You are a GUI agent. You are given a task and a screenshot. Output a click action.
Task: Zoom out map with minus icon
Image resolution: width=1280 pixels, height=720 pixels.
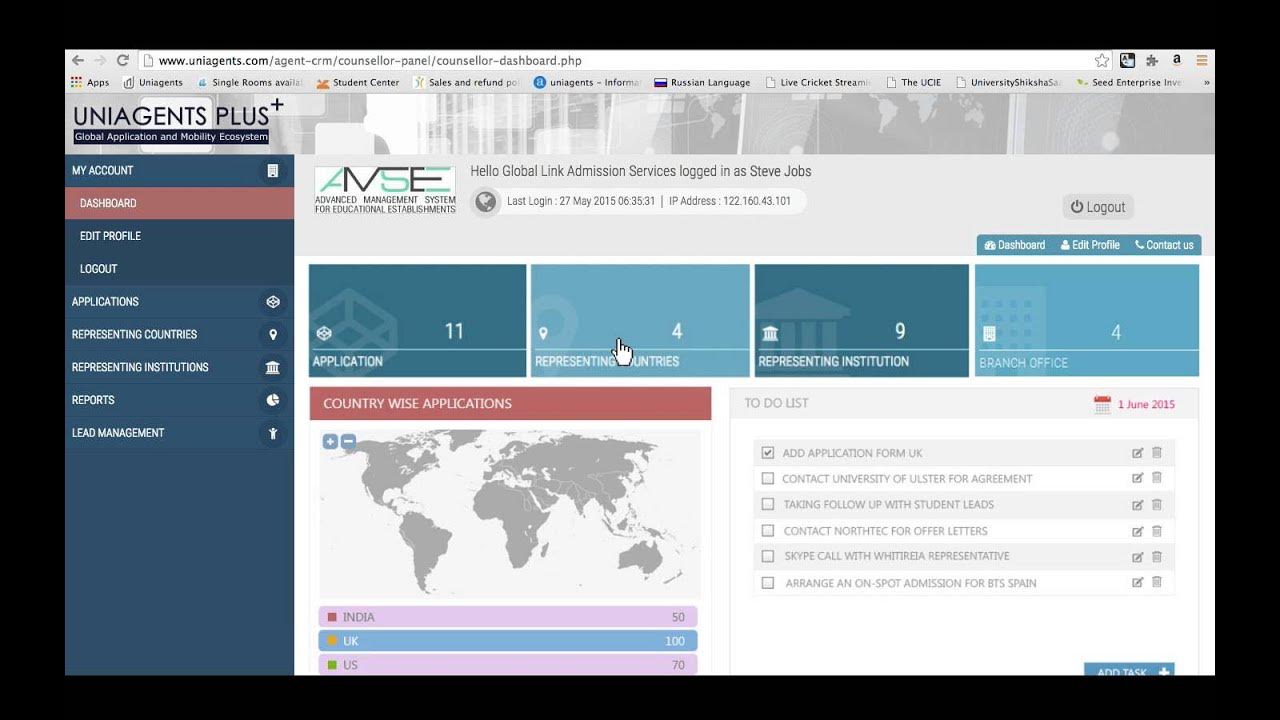coord(348,441)
